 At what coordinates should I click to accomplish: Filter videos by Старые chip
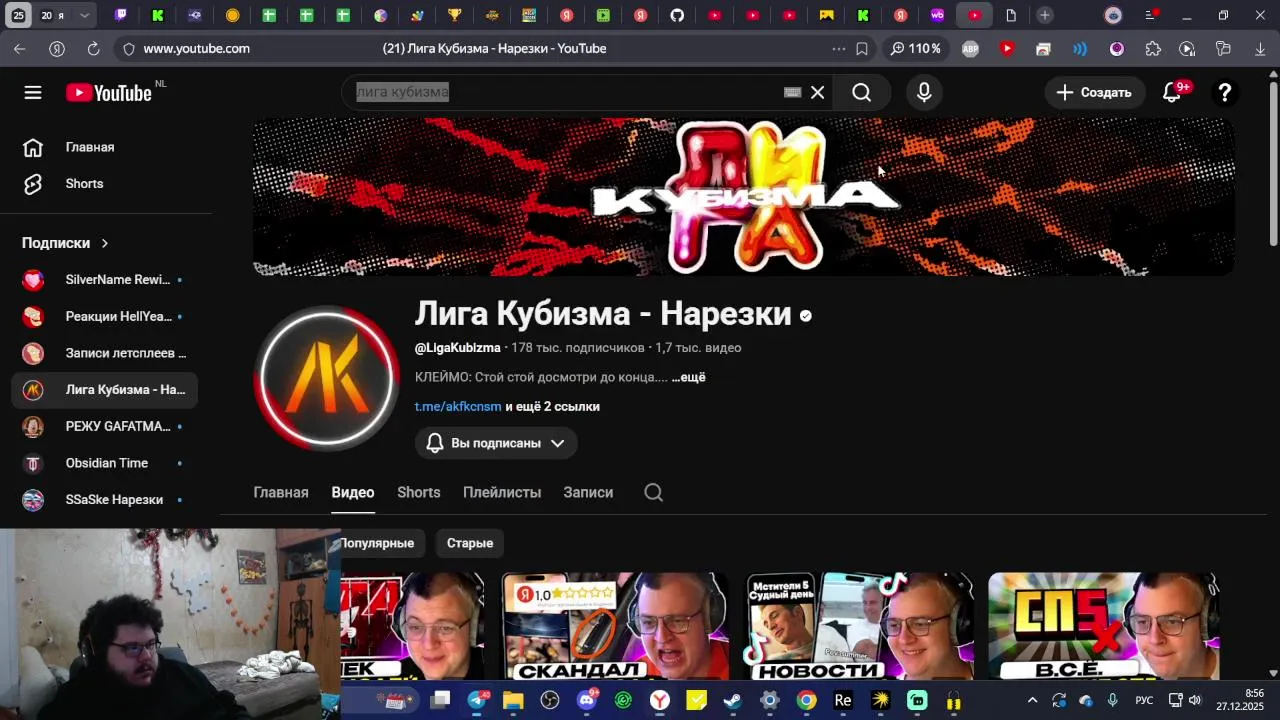(x=470, y=543)
